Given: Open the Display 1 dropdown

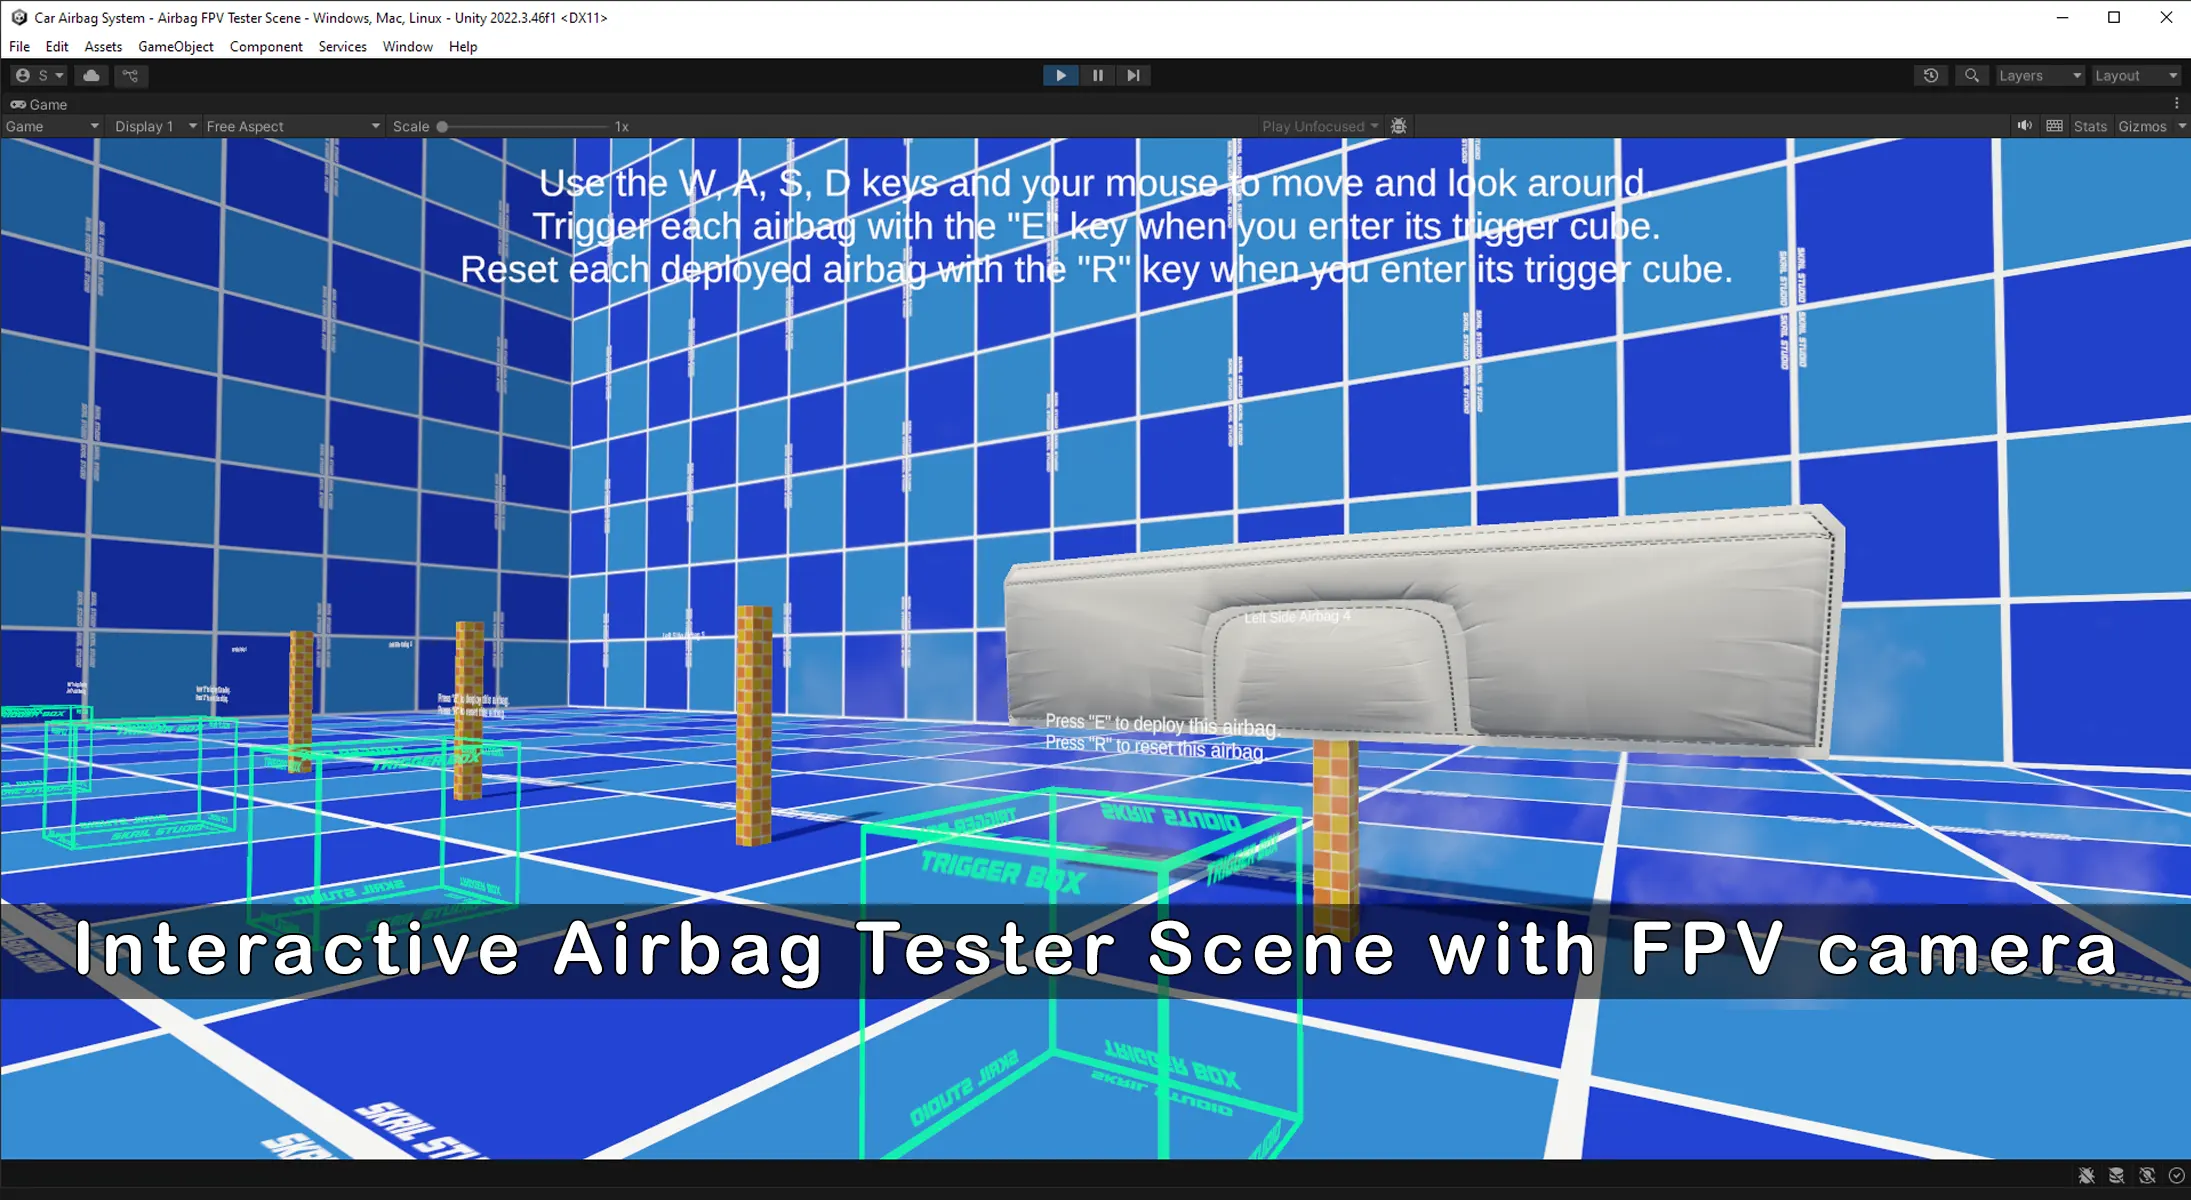Looking at the screenshot, I should click(155, 126).
